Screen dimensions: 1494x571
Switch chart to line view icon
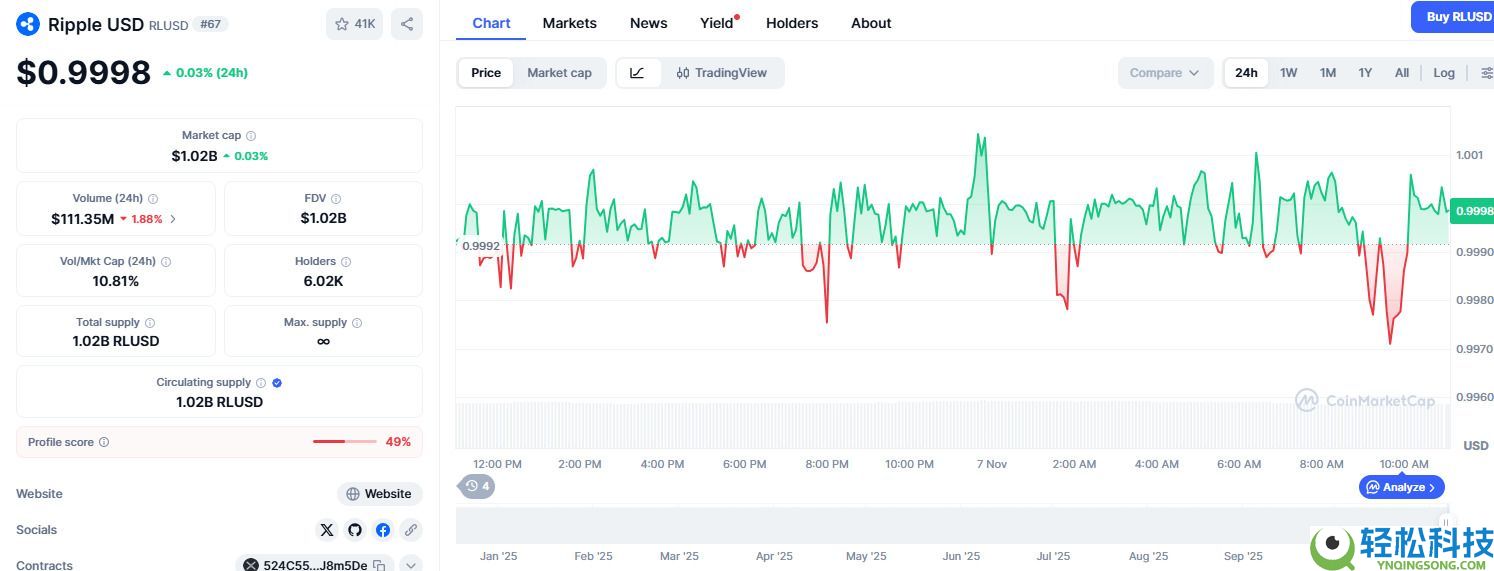click(x=637, y=73)
